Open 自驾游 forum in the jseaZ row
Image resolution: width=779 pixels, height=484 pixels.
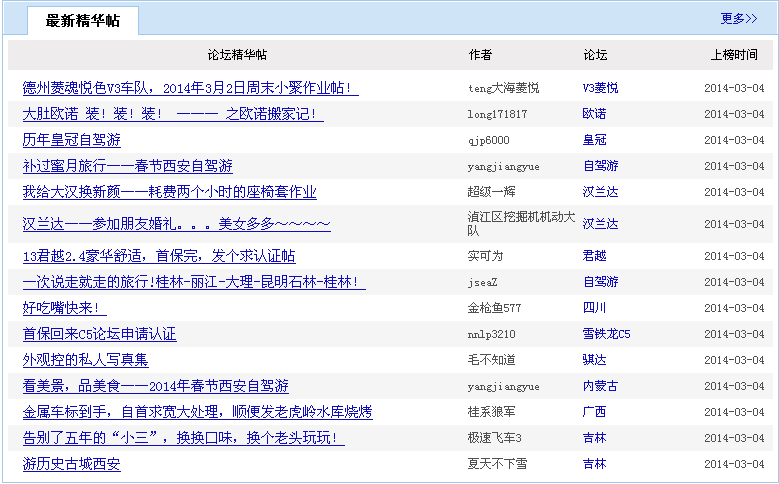[600, 282]
